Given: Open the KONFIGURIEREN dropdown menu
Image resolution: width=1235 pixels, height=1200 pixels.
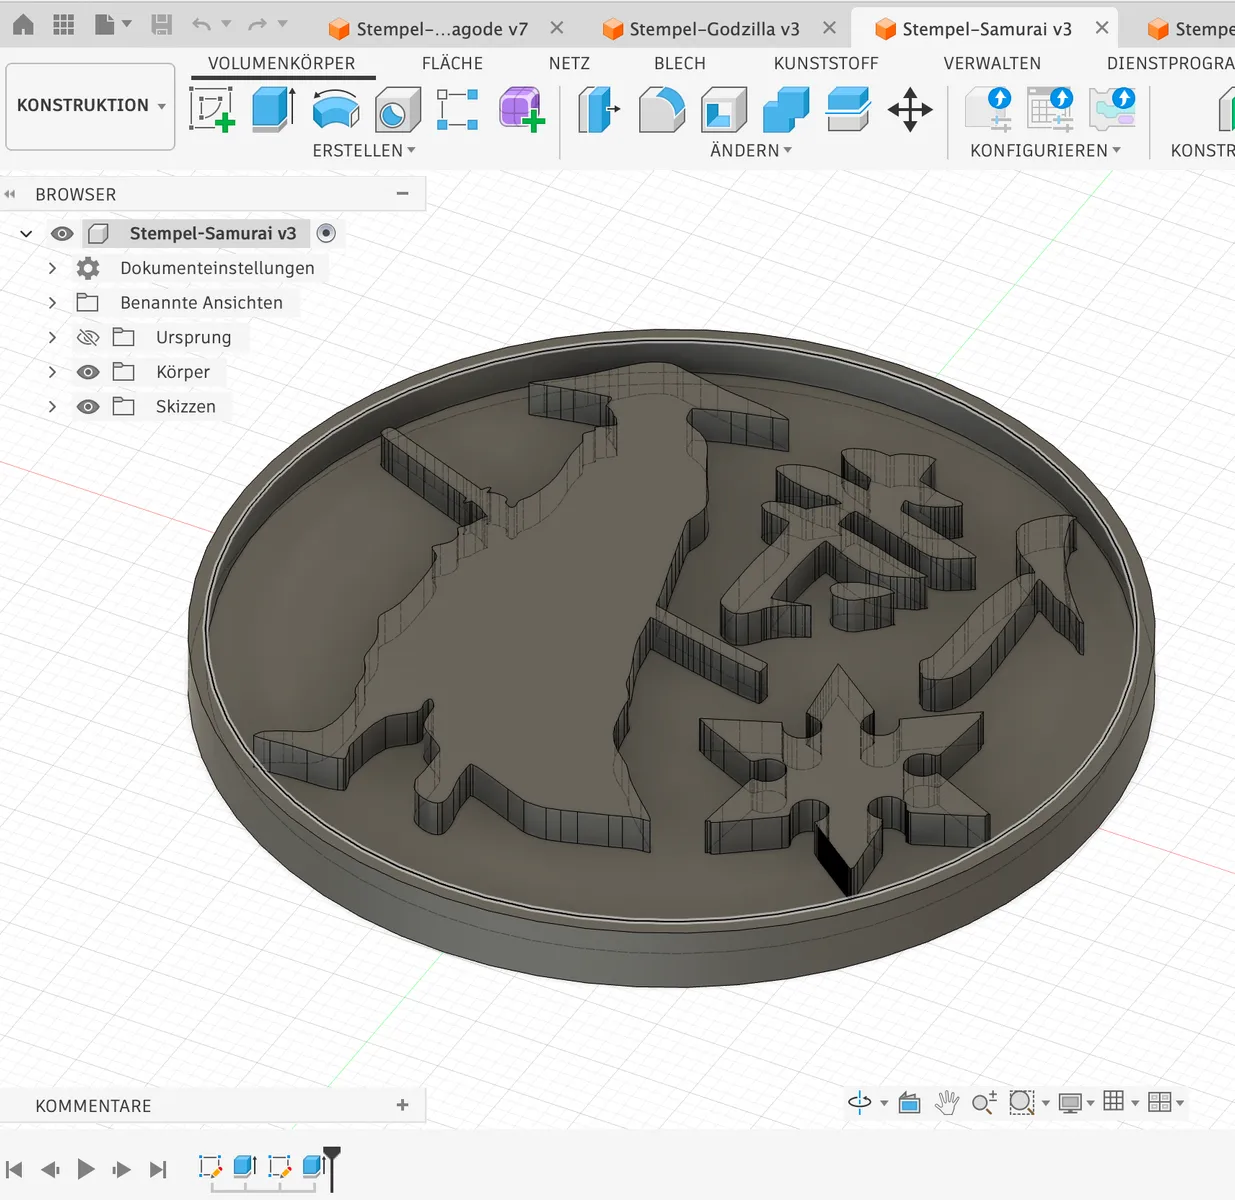Looking at the screenshot, I should point(1046,150).
